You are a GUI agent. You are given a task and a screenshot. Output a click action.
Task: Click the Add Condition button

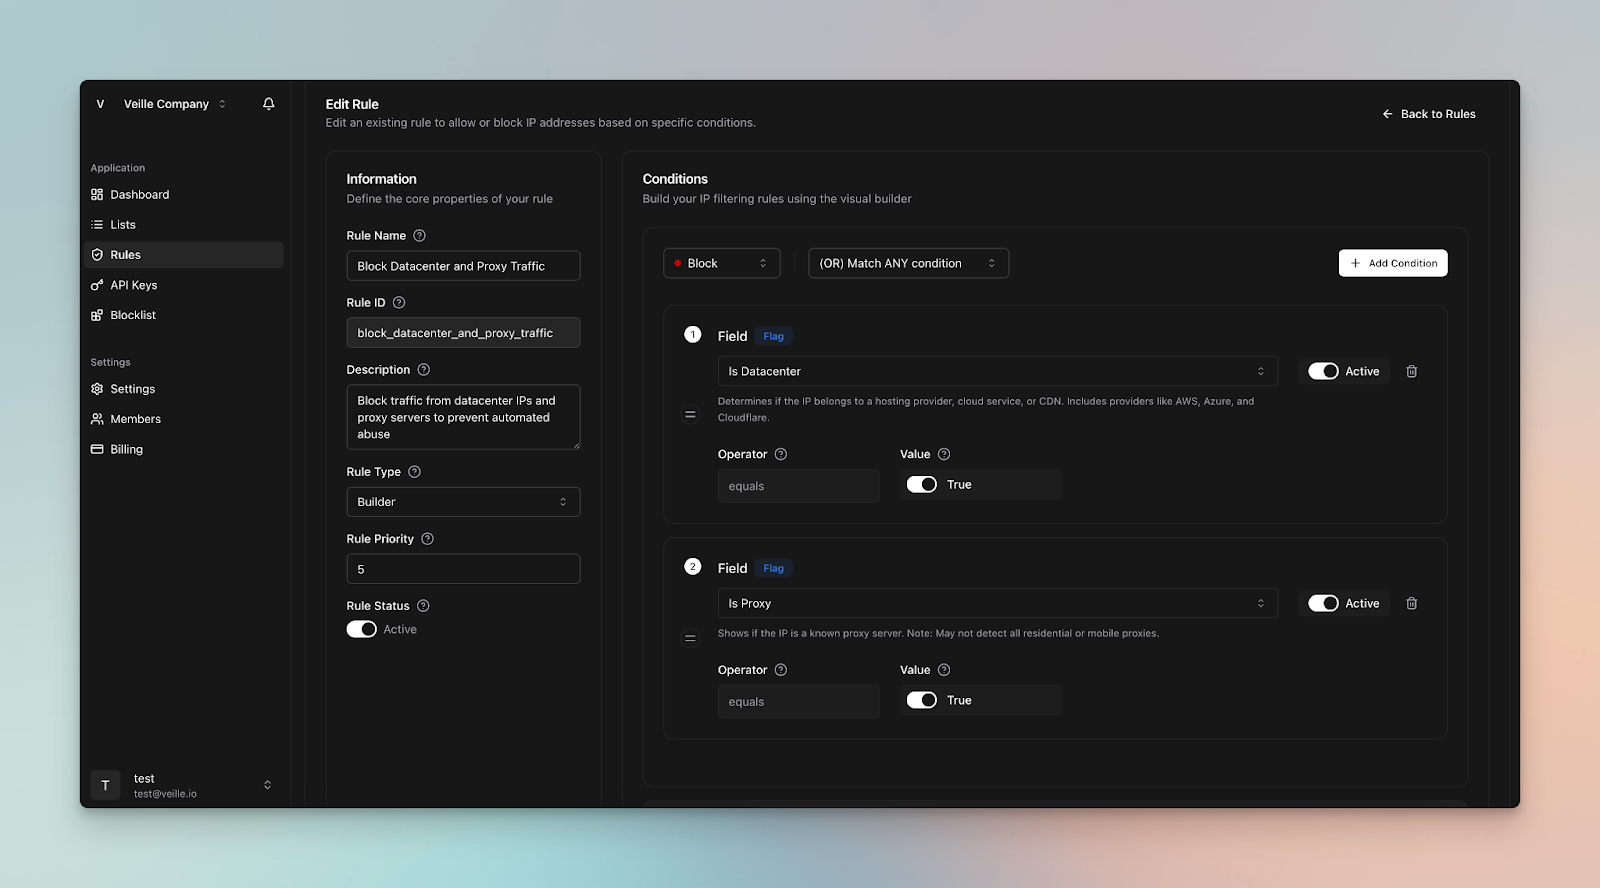point(1393,263)
